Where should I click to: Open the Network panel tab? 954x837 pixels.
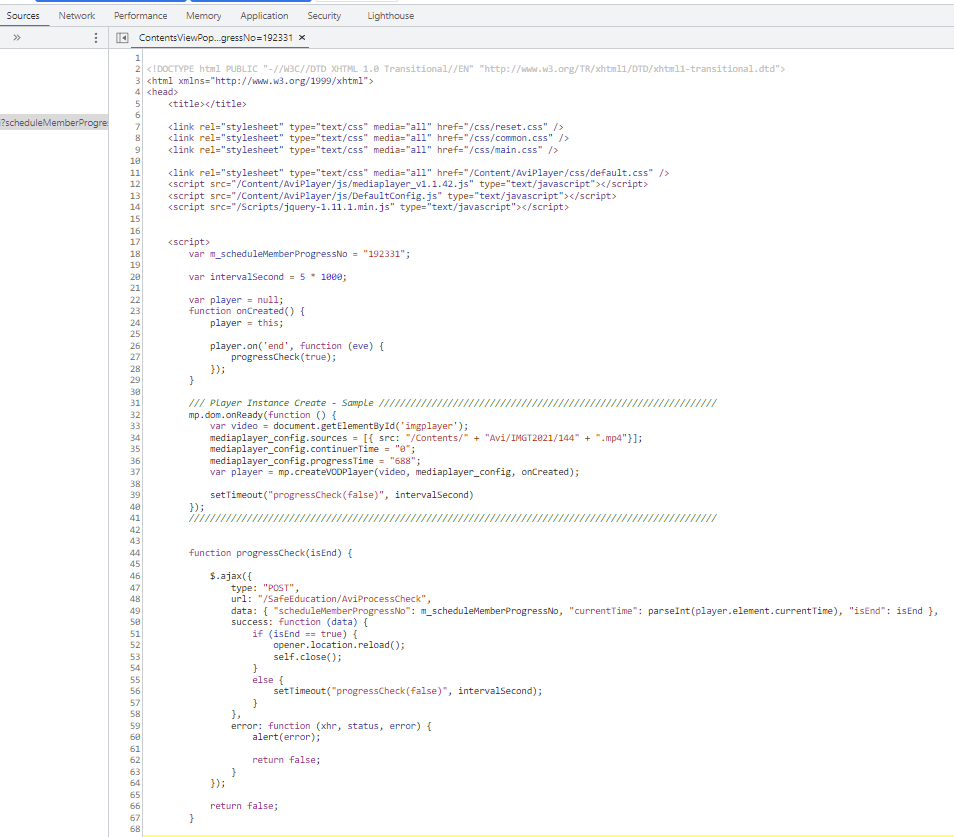click(x=77, y=16)
